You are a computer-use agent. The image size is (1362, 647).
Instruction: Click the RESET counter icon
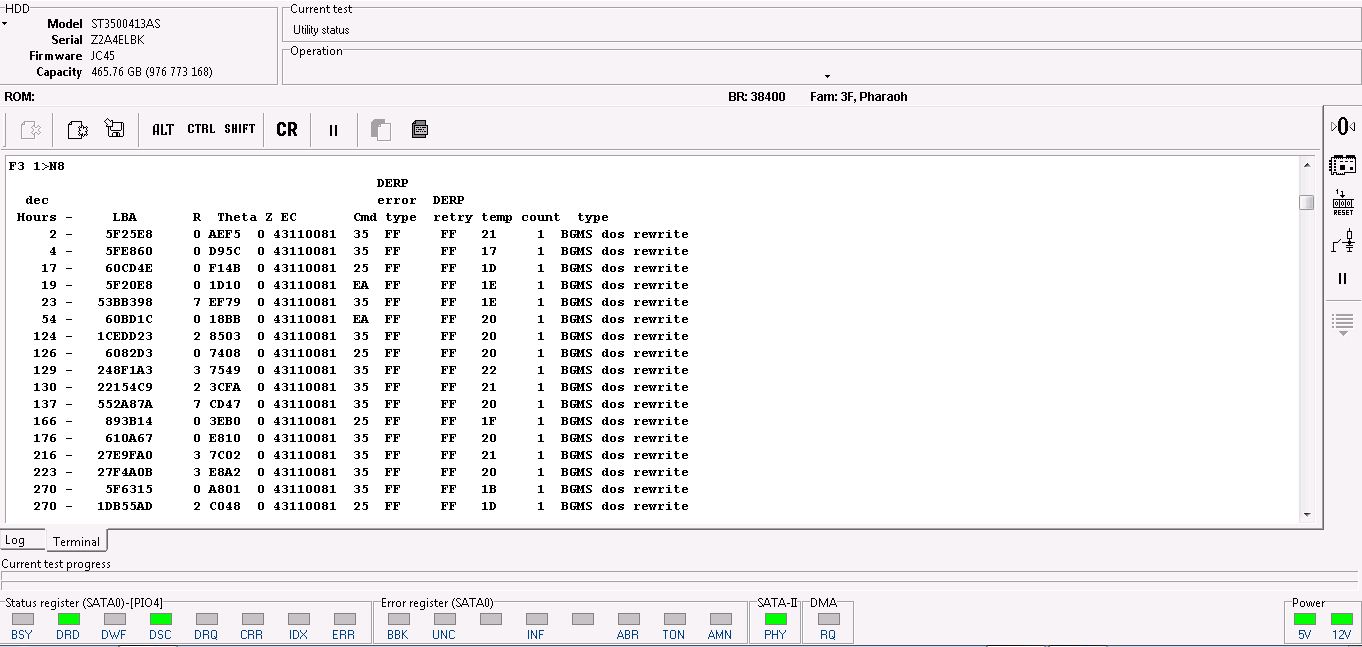tap(1342, 203)
